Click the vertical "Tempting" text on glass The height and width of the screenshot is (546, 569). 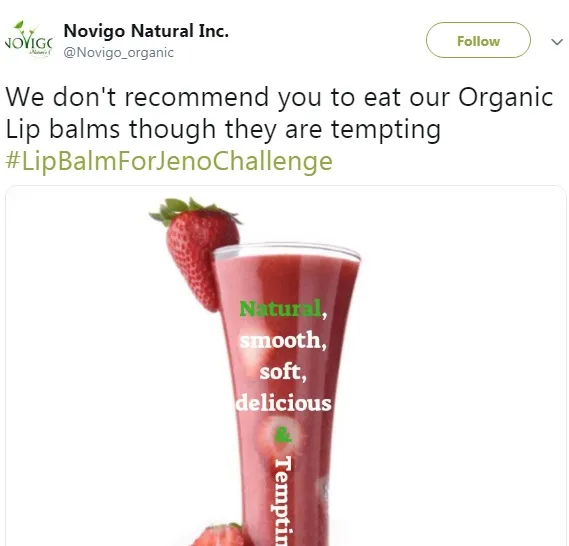[x=283, y=501]
